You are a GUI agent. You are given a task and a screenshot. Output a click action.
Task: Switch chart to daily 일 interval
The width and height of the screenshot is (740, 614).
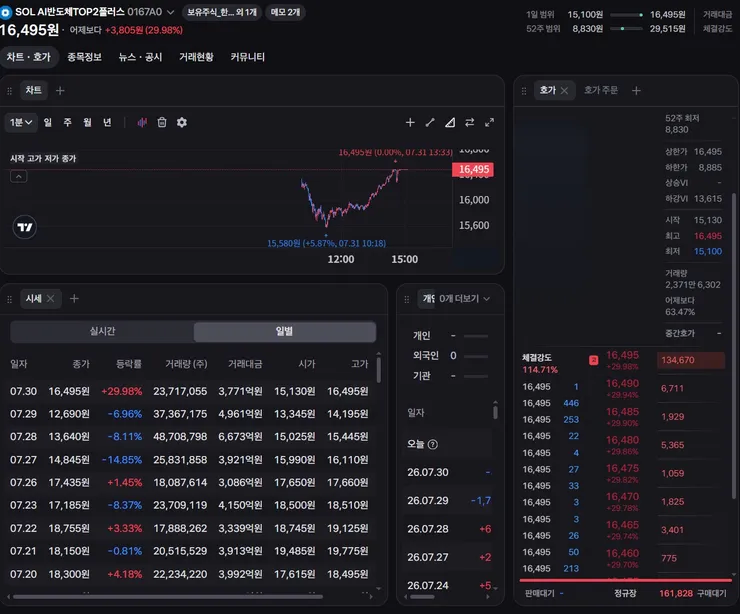click(x=48, y=123)
